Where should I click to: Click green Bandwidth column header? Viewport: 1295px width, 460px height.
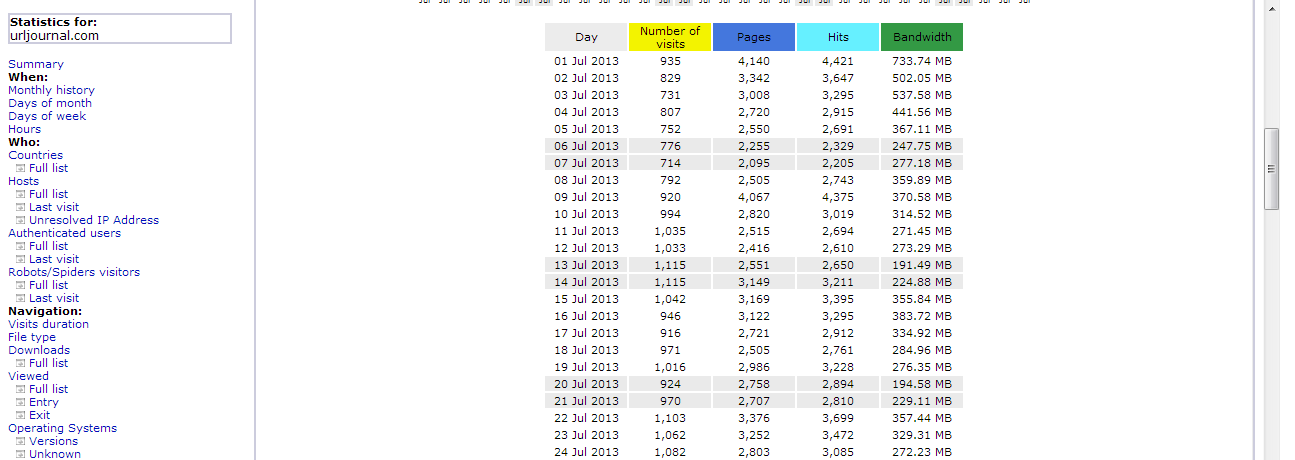click(922, 37)
